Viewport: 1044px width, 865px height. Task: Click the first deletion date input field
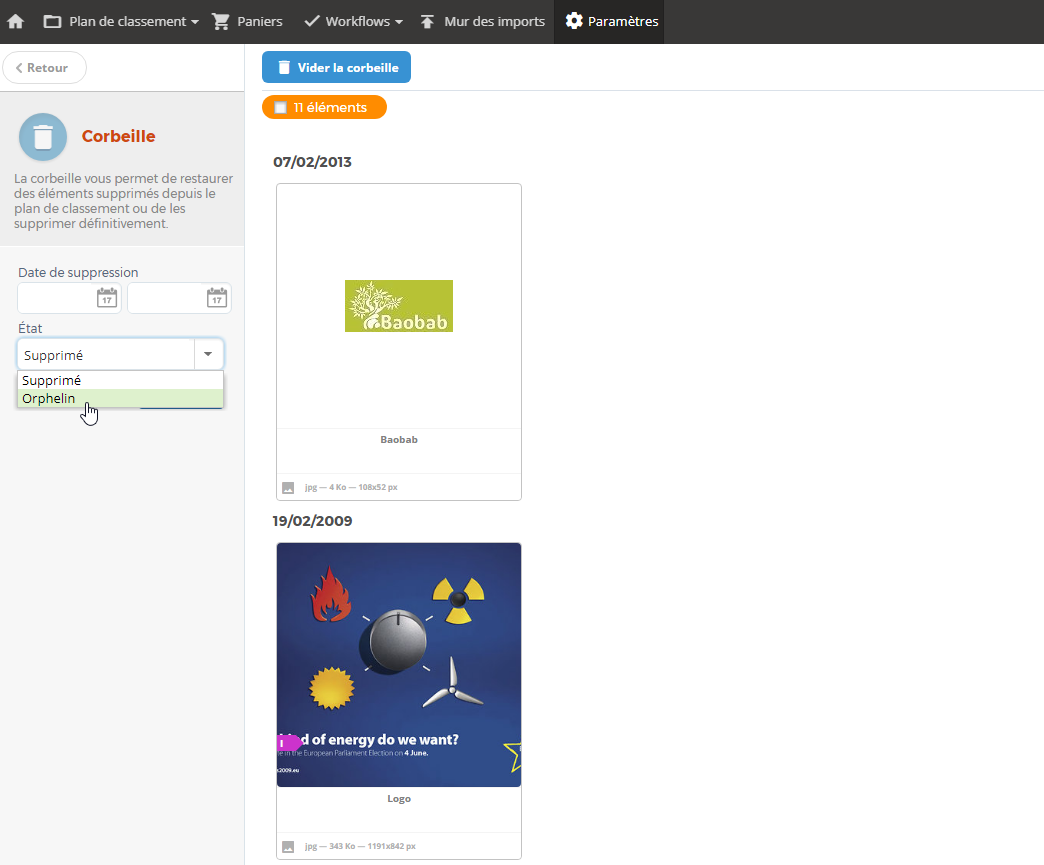56,298
